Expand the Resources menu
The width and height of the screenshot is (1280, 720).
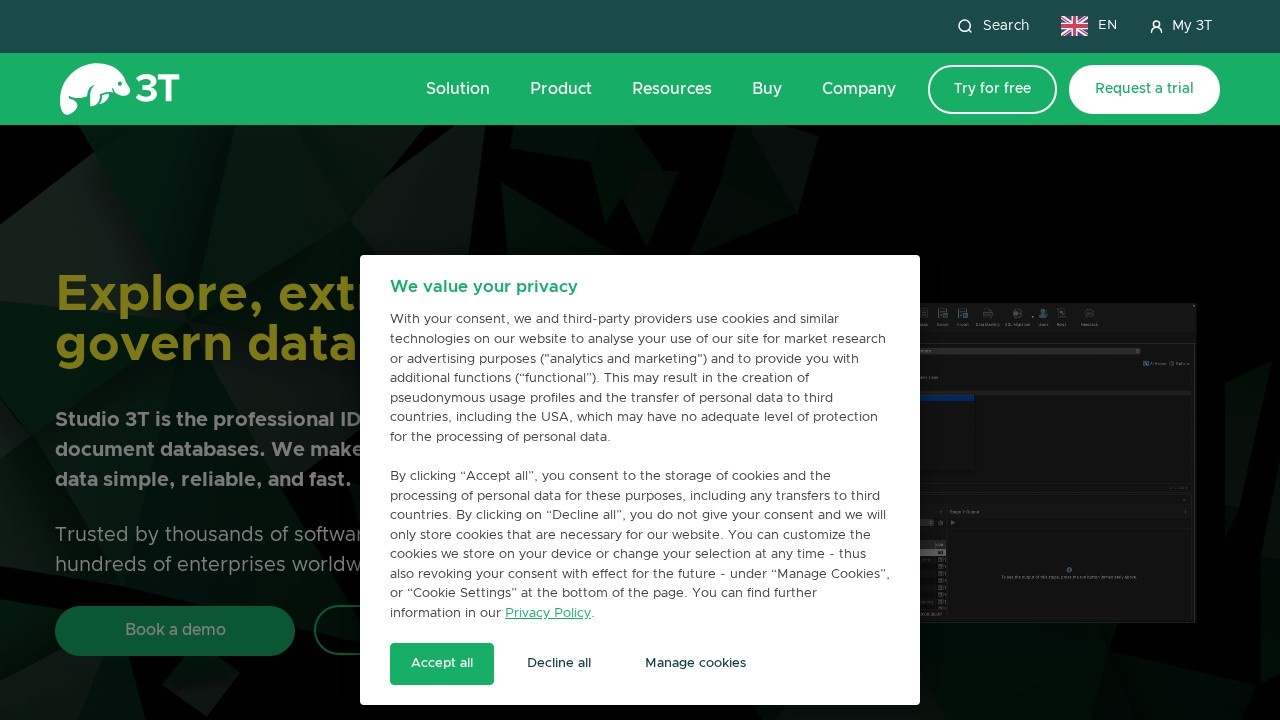(671, 89)
